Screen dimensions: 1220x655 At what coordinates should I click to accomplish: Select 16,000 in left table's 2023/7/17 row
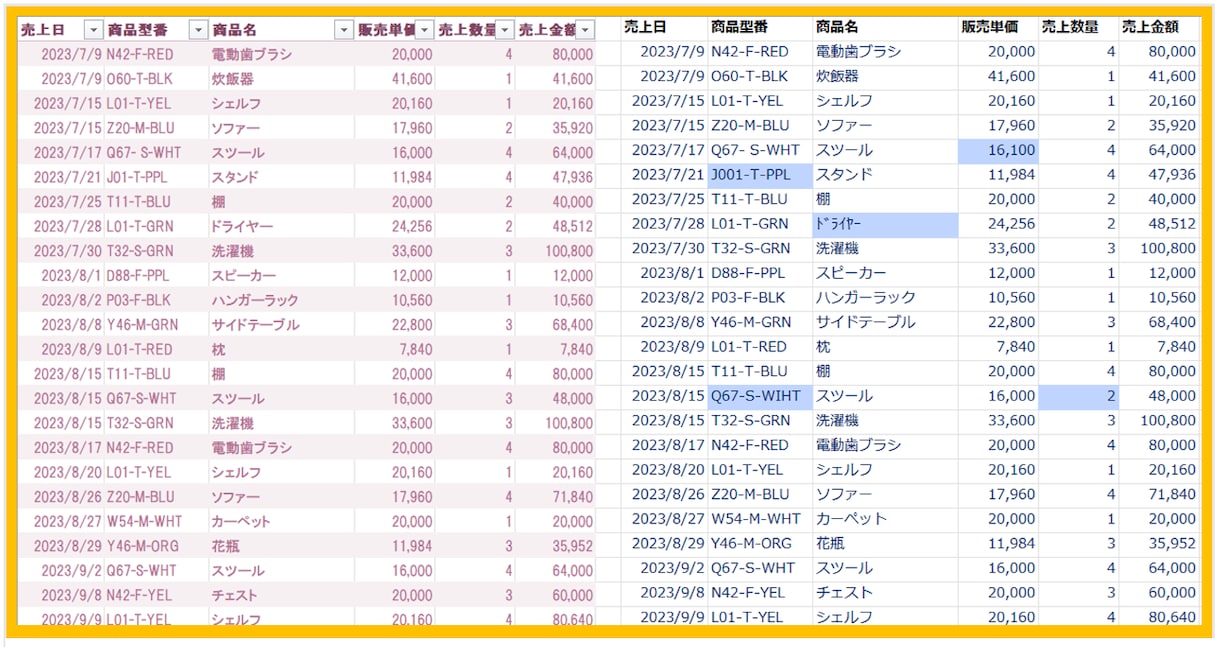pos(413,153)
